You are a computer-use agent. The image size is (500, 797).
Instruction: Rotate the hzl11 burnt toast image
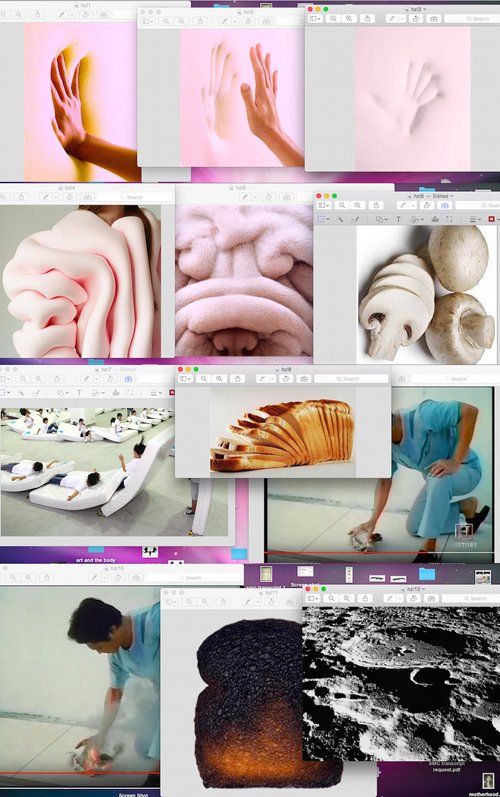pyautogui.click(x=271, y=602)
